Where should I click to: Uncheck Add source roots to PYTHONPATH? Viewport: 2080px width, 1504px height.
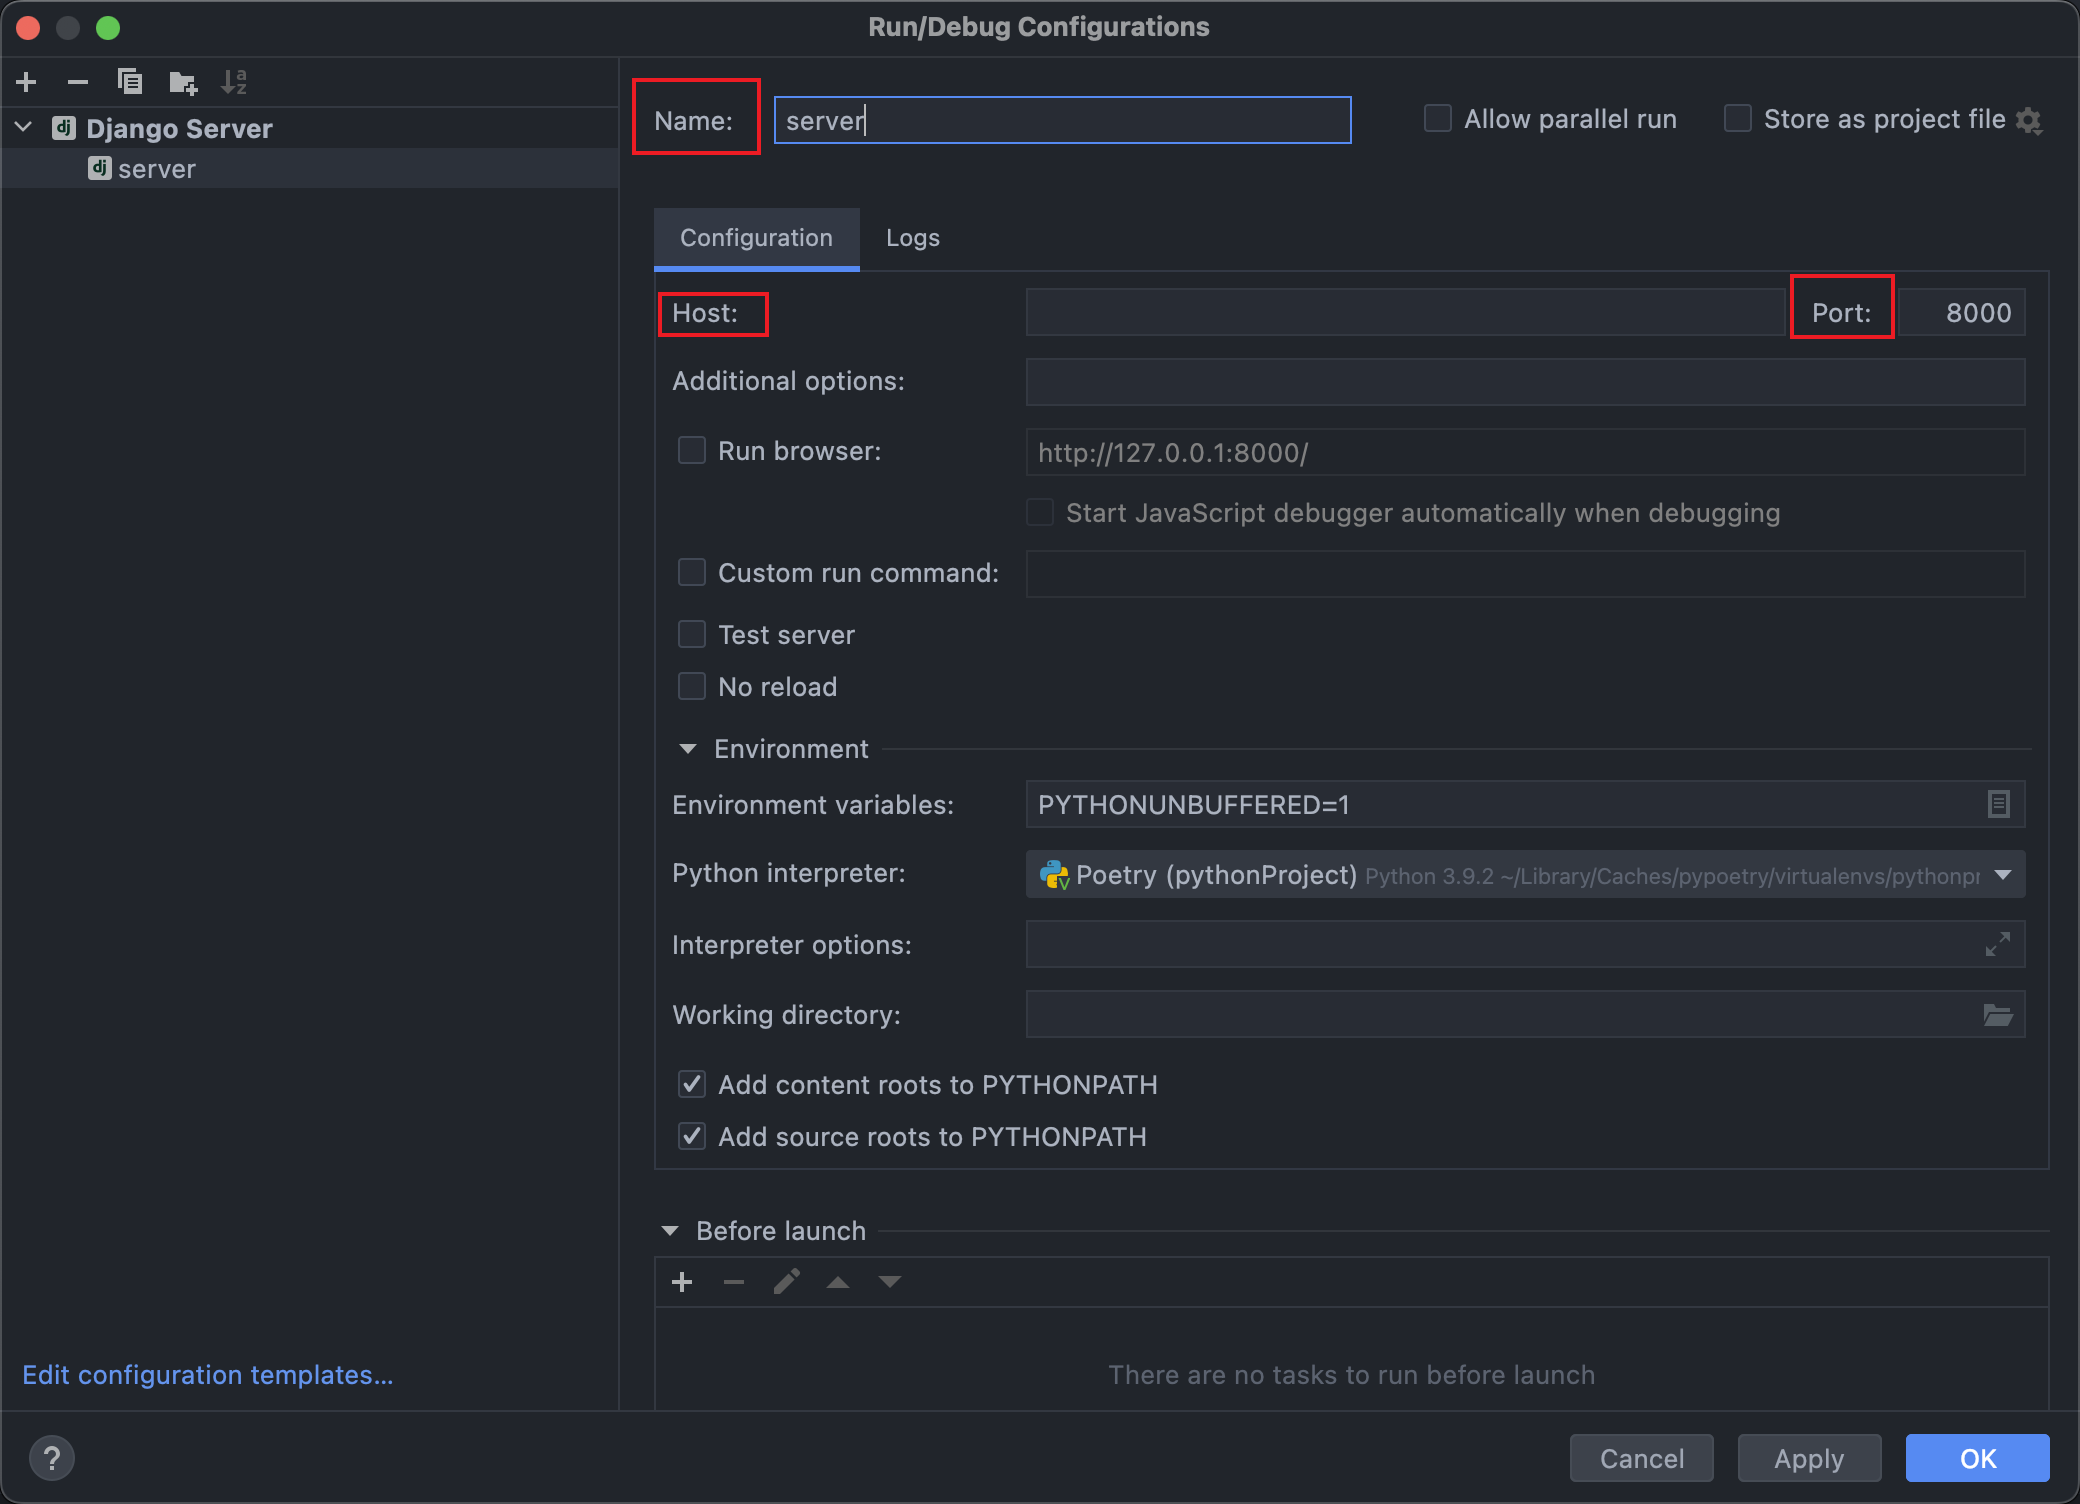click(x=692, y=1136)
